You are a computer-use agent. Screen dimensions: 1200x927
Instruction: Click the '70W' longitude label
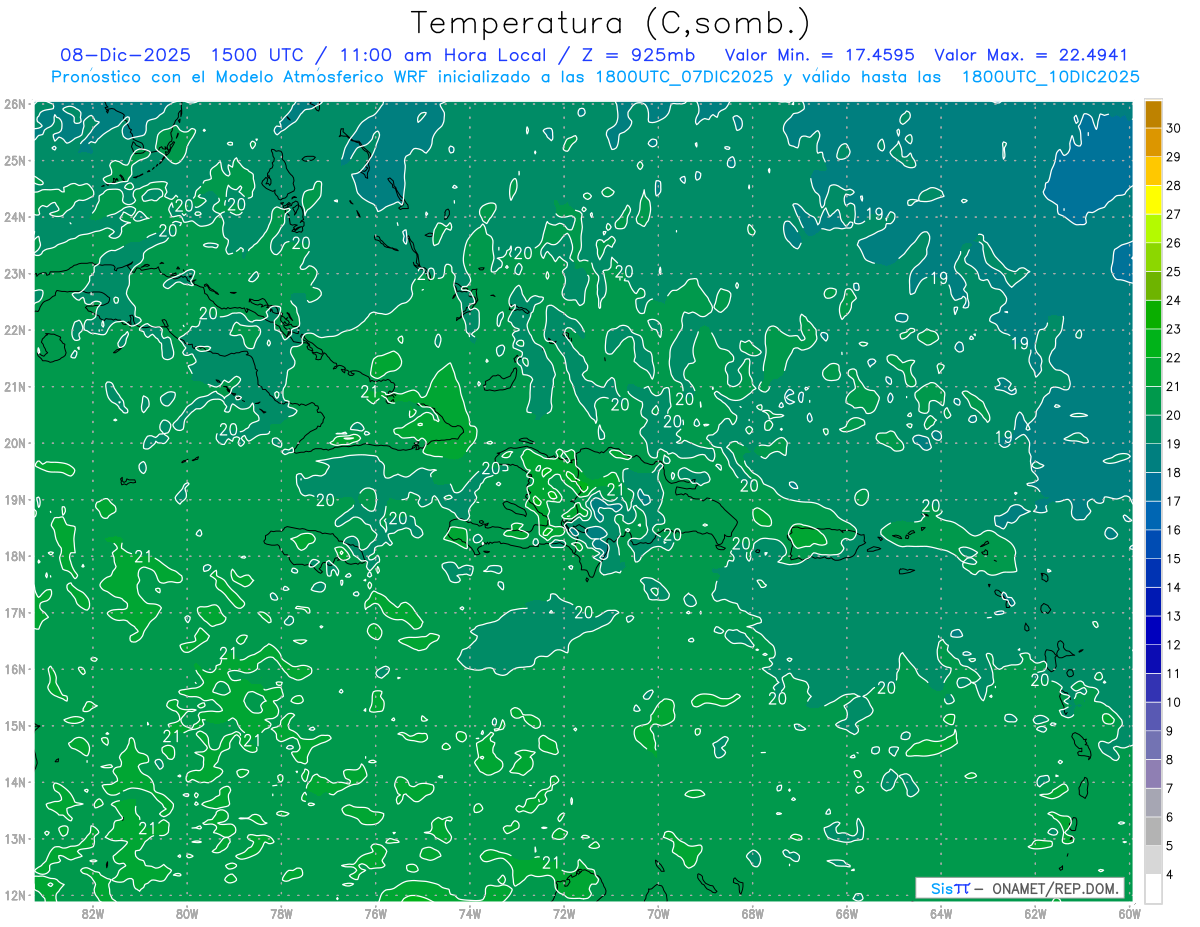coord(658,912)
